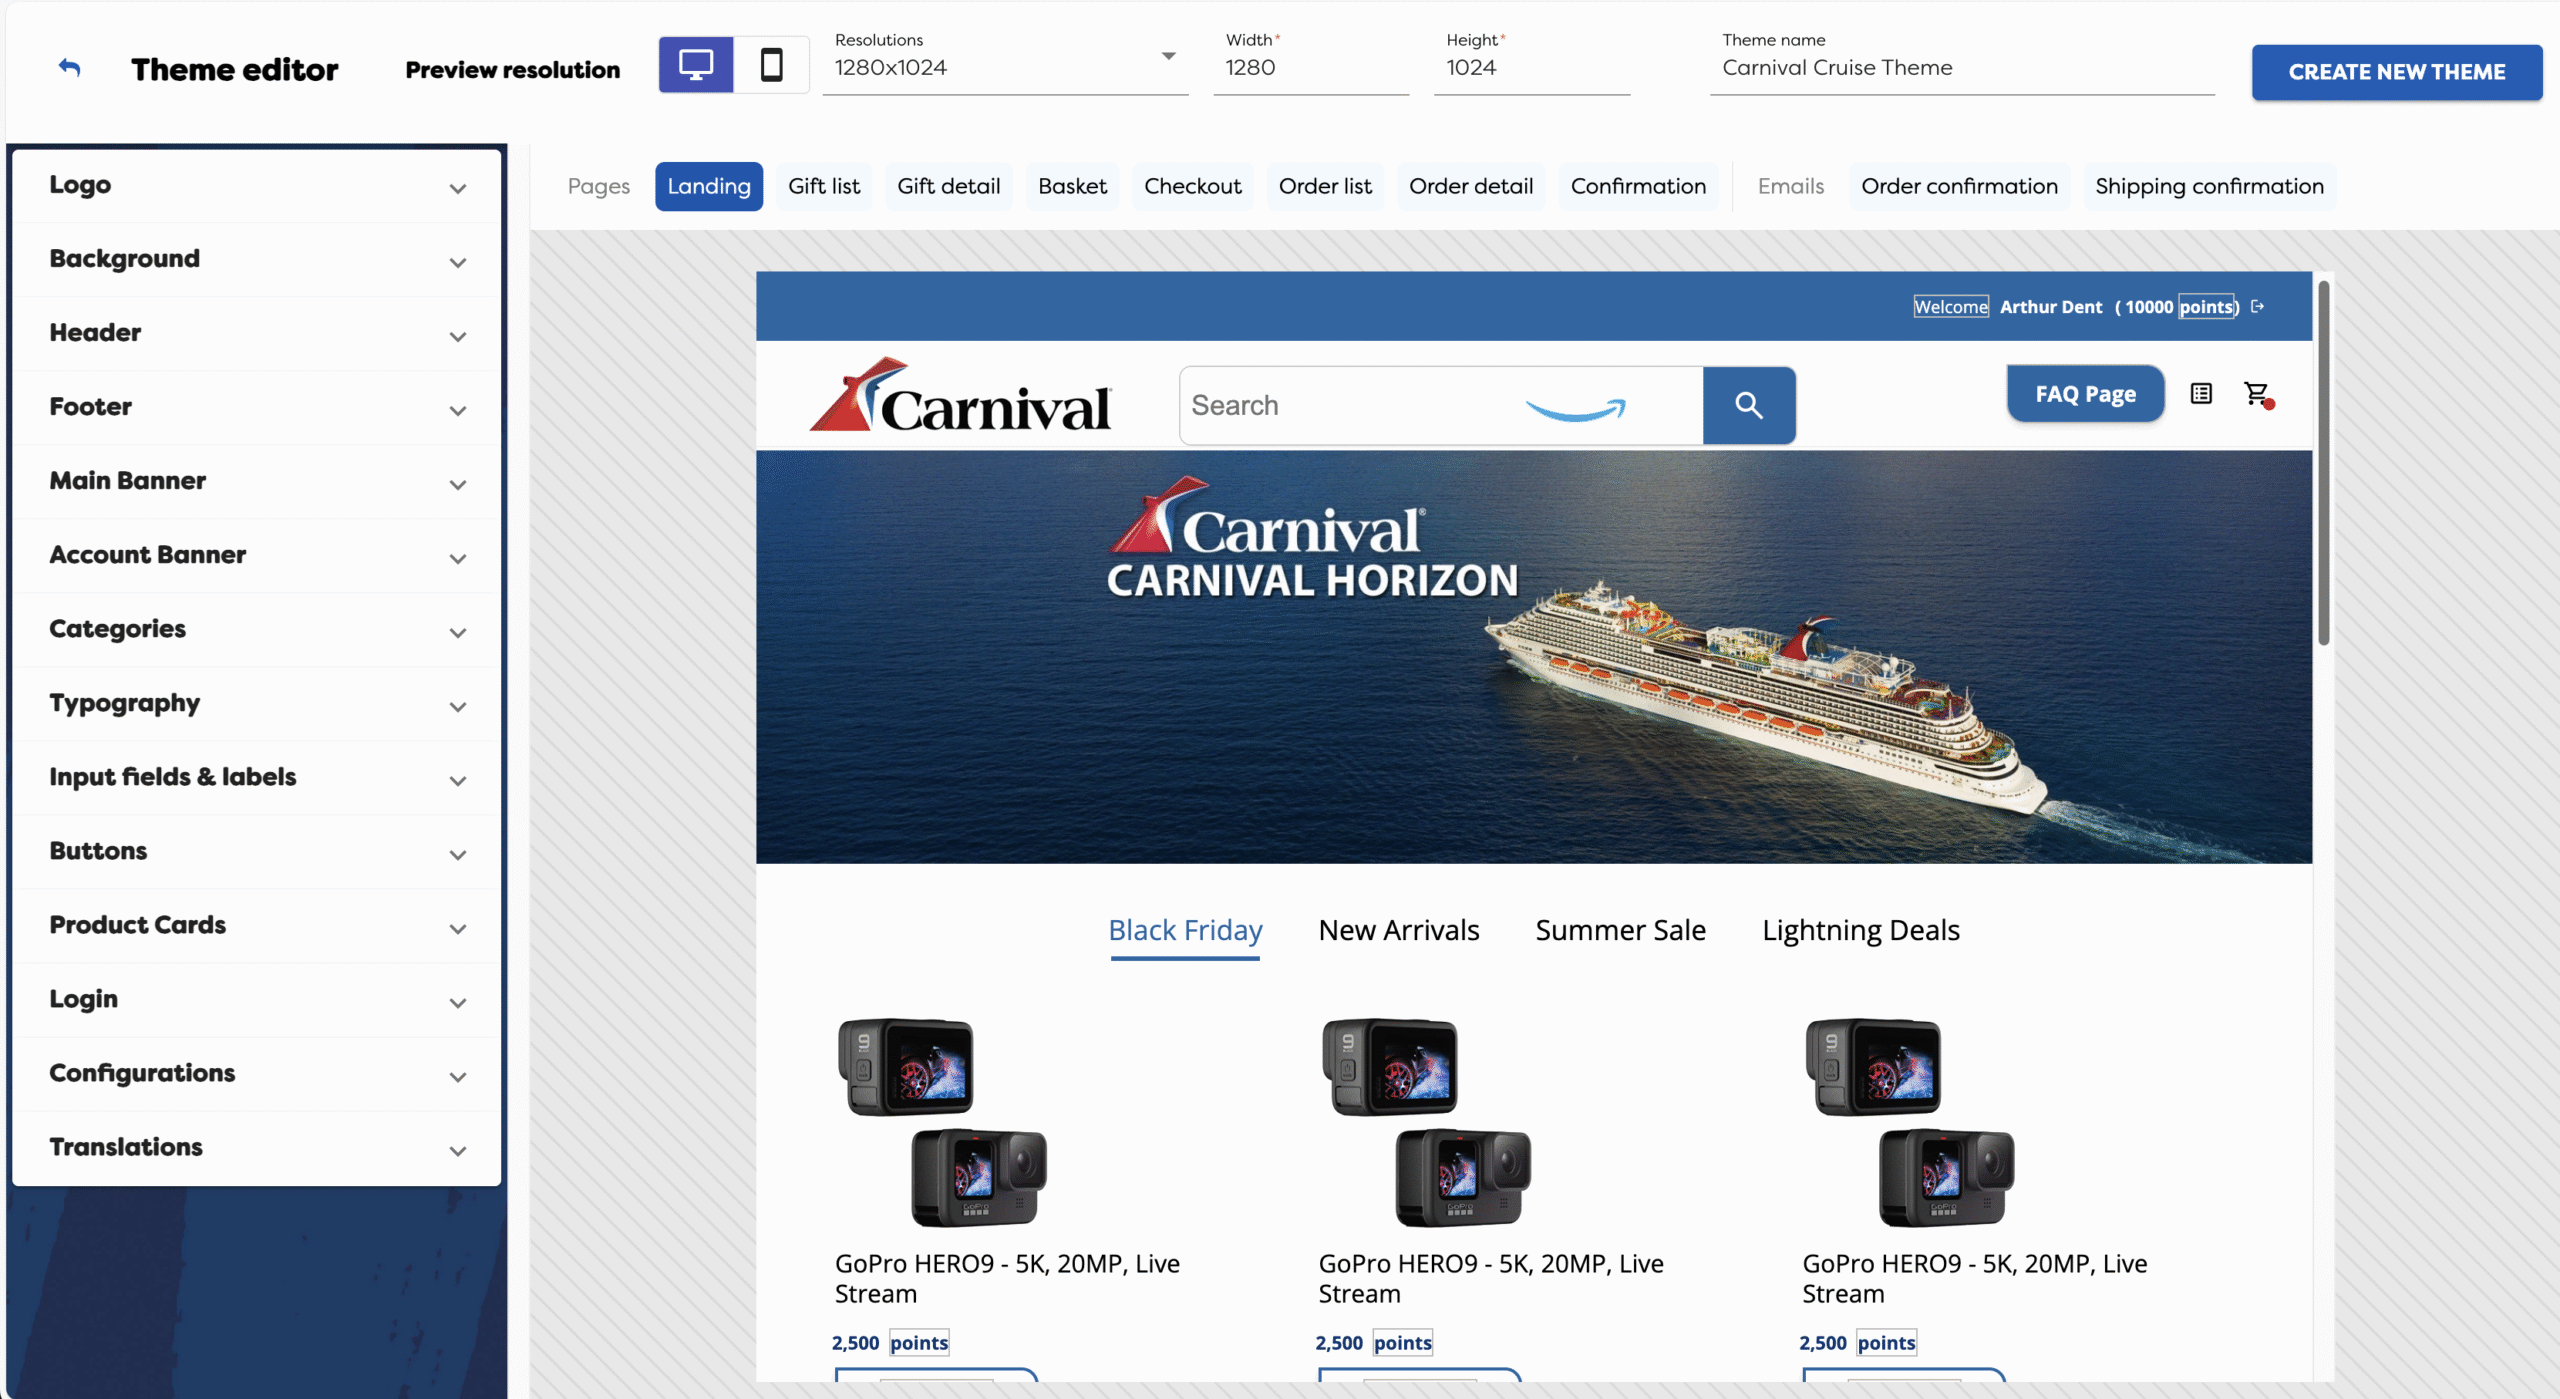Select the Black Friday category tab
2560x1399 pixels.
[1185, 931]
